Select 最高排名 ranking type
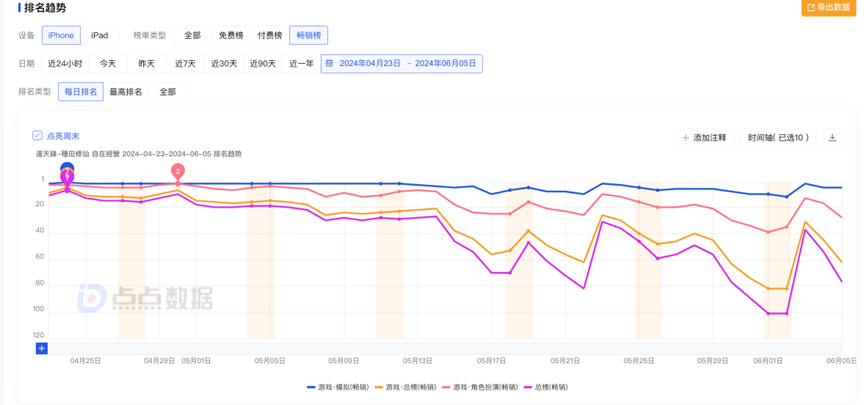Screen dimensions: 864x405 (126, 92)
